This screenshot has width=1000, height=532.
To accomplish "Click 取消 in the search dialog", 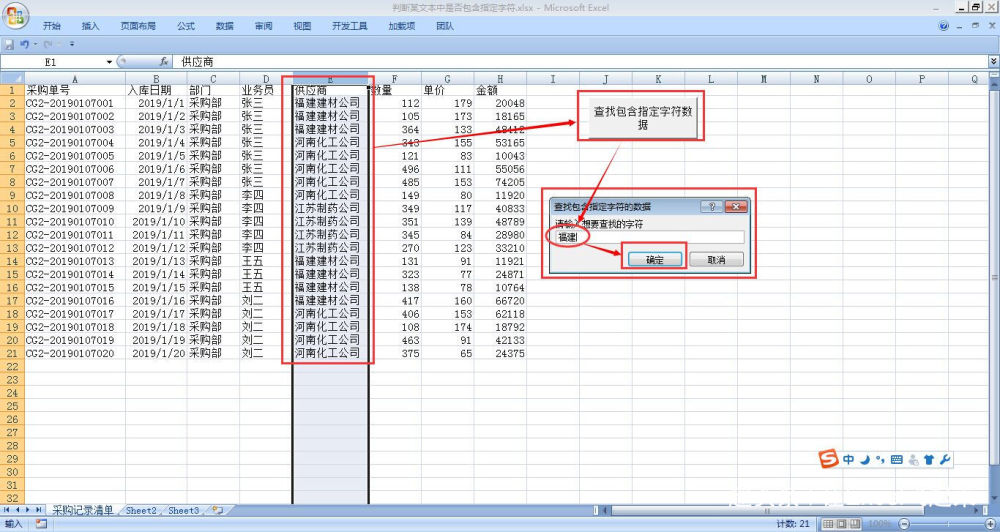I will pyautogui.click(x=716, y=260).
